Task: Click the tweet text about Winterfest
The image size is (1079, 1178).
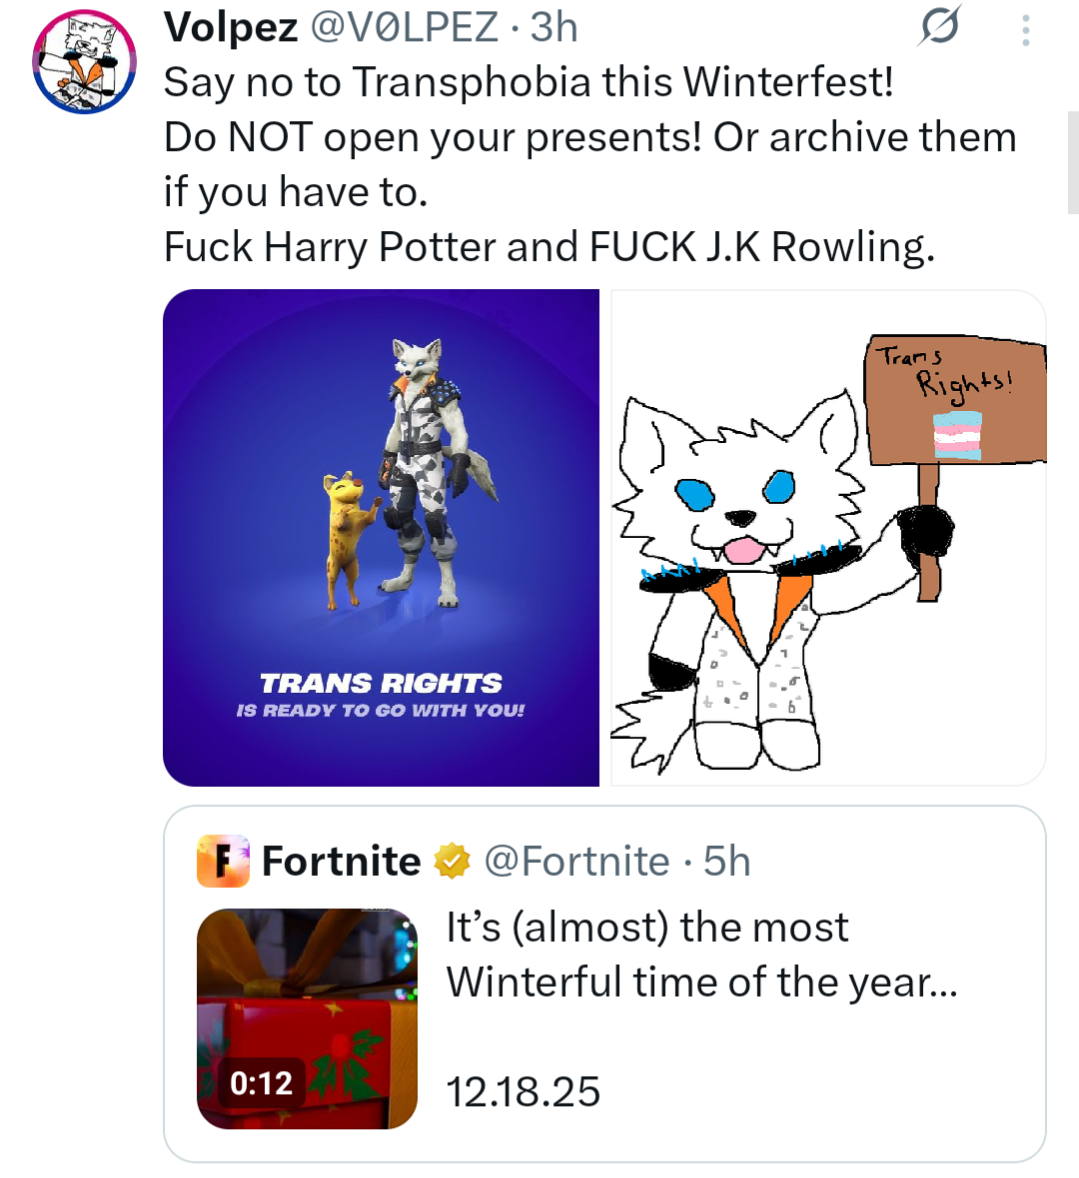Action: pos(590,164)
